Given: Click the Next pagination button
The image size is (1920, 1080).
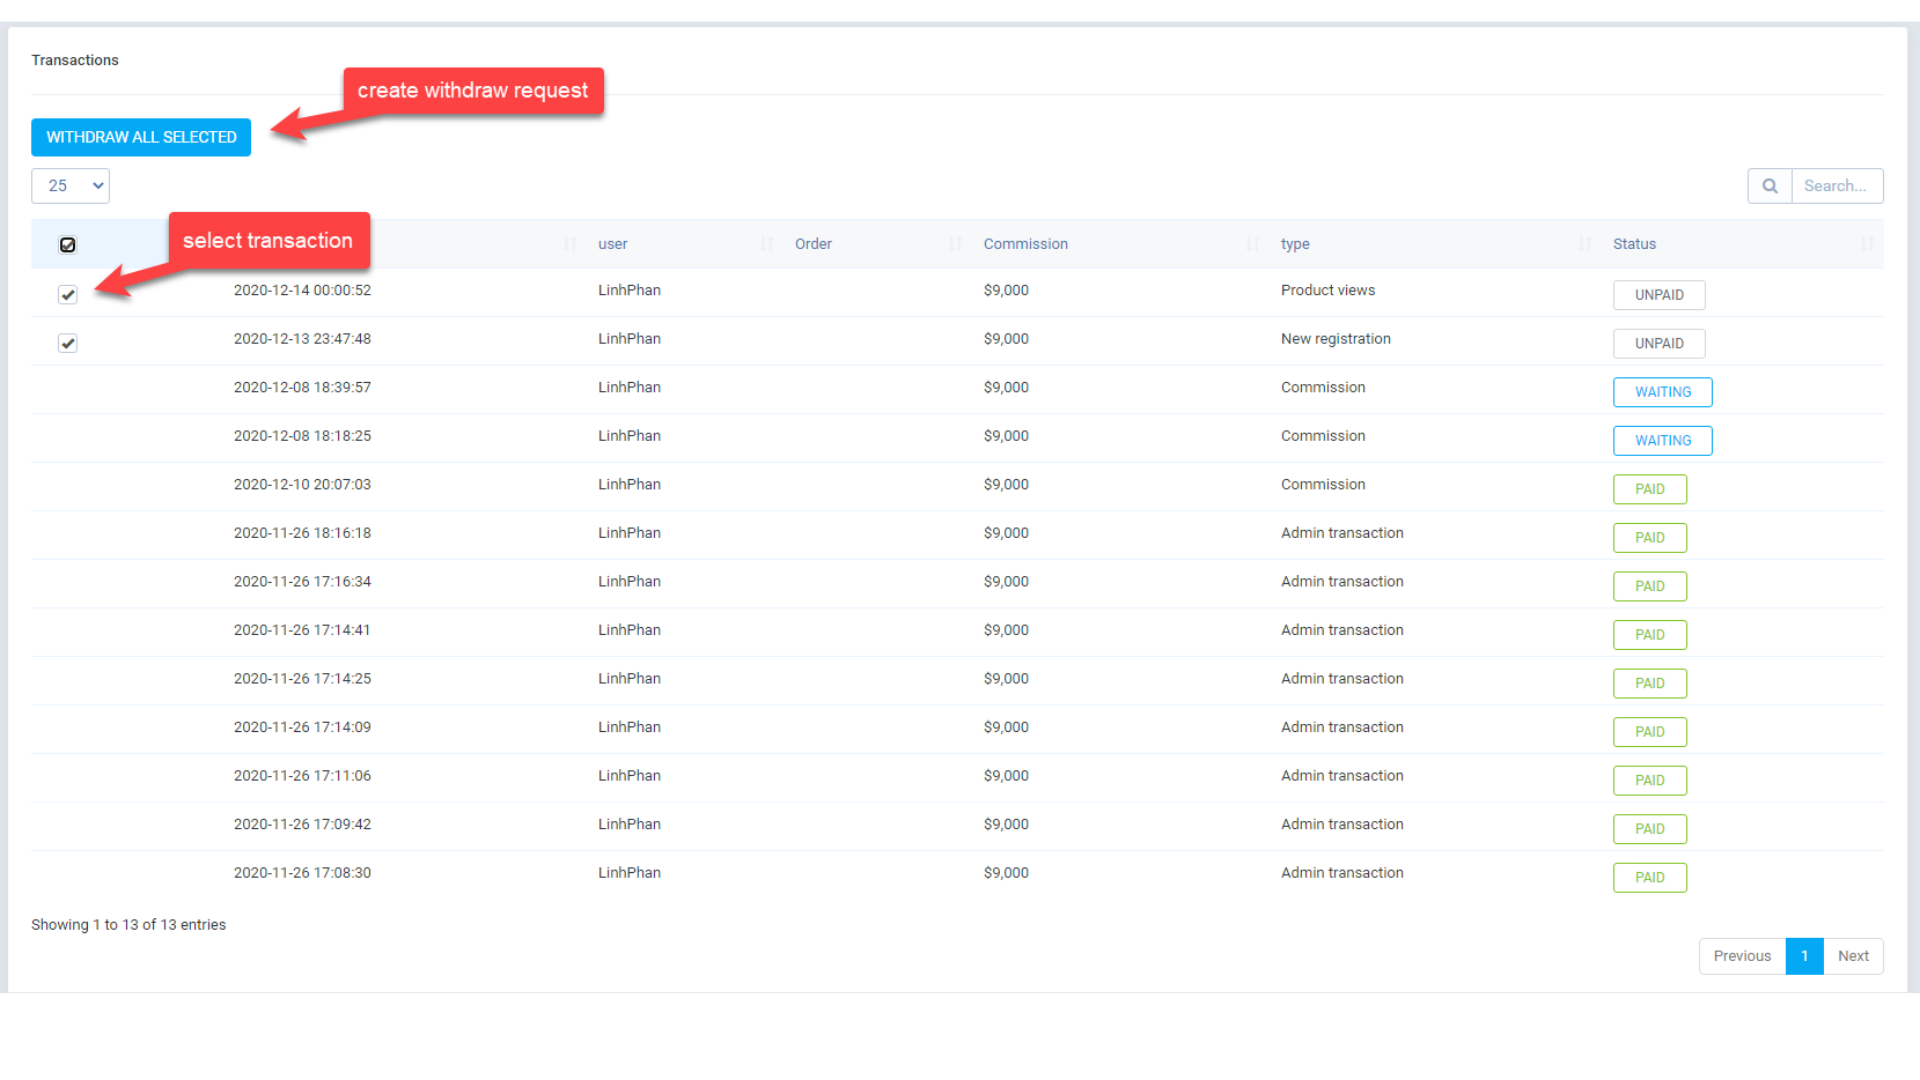Looking at the screenshot, I should tap(1853, 955).
